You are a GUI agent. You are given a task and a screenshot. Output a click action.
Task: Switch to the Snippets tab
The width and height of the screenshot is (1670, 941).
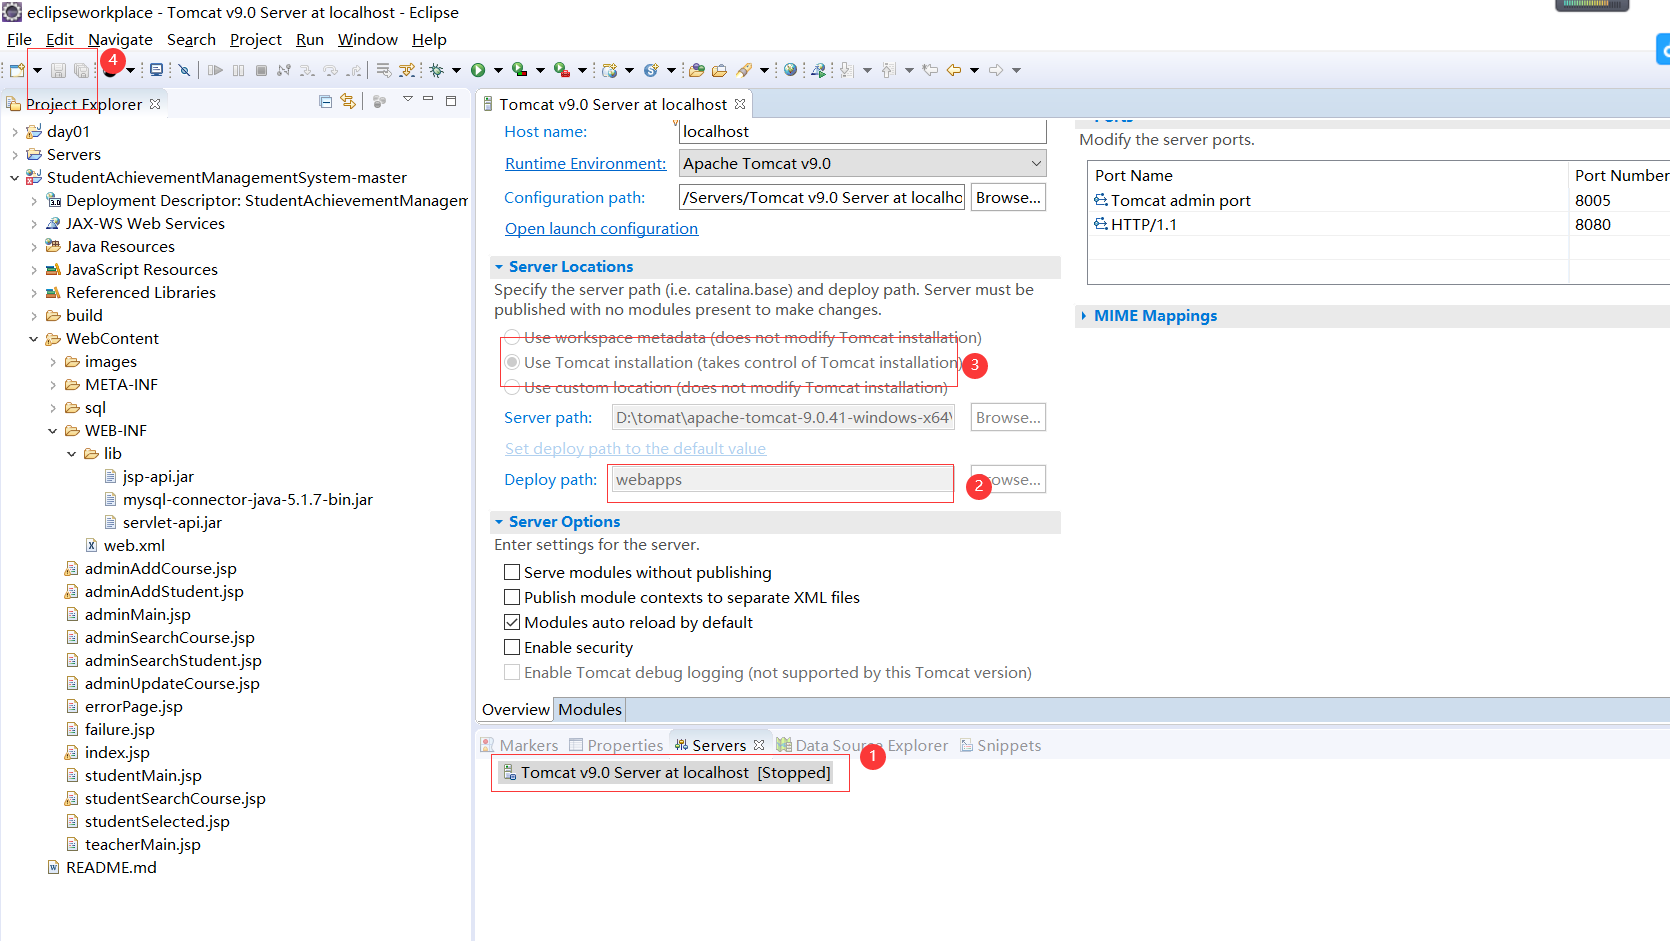[1000, 746]
